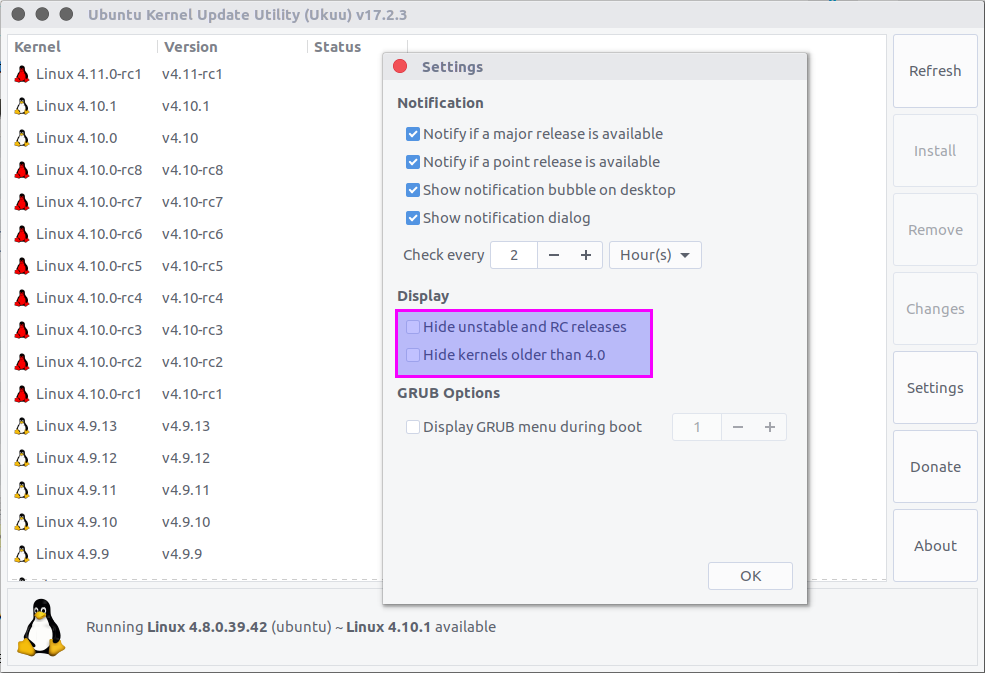Select the Linux 4.9.13 row text
This screenshot has height=673, width=985.
click(77, 427)
